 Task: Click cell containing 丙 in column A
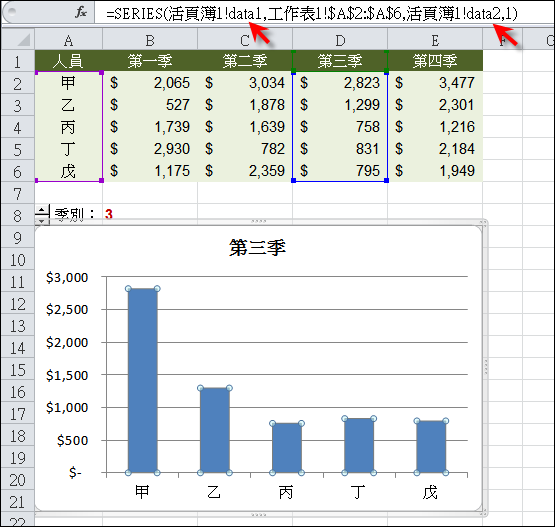click(69, 127)
